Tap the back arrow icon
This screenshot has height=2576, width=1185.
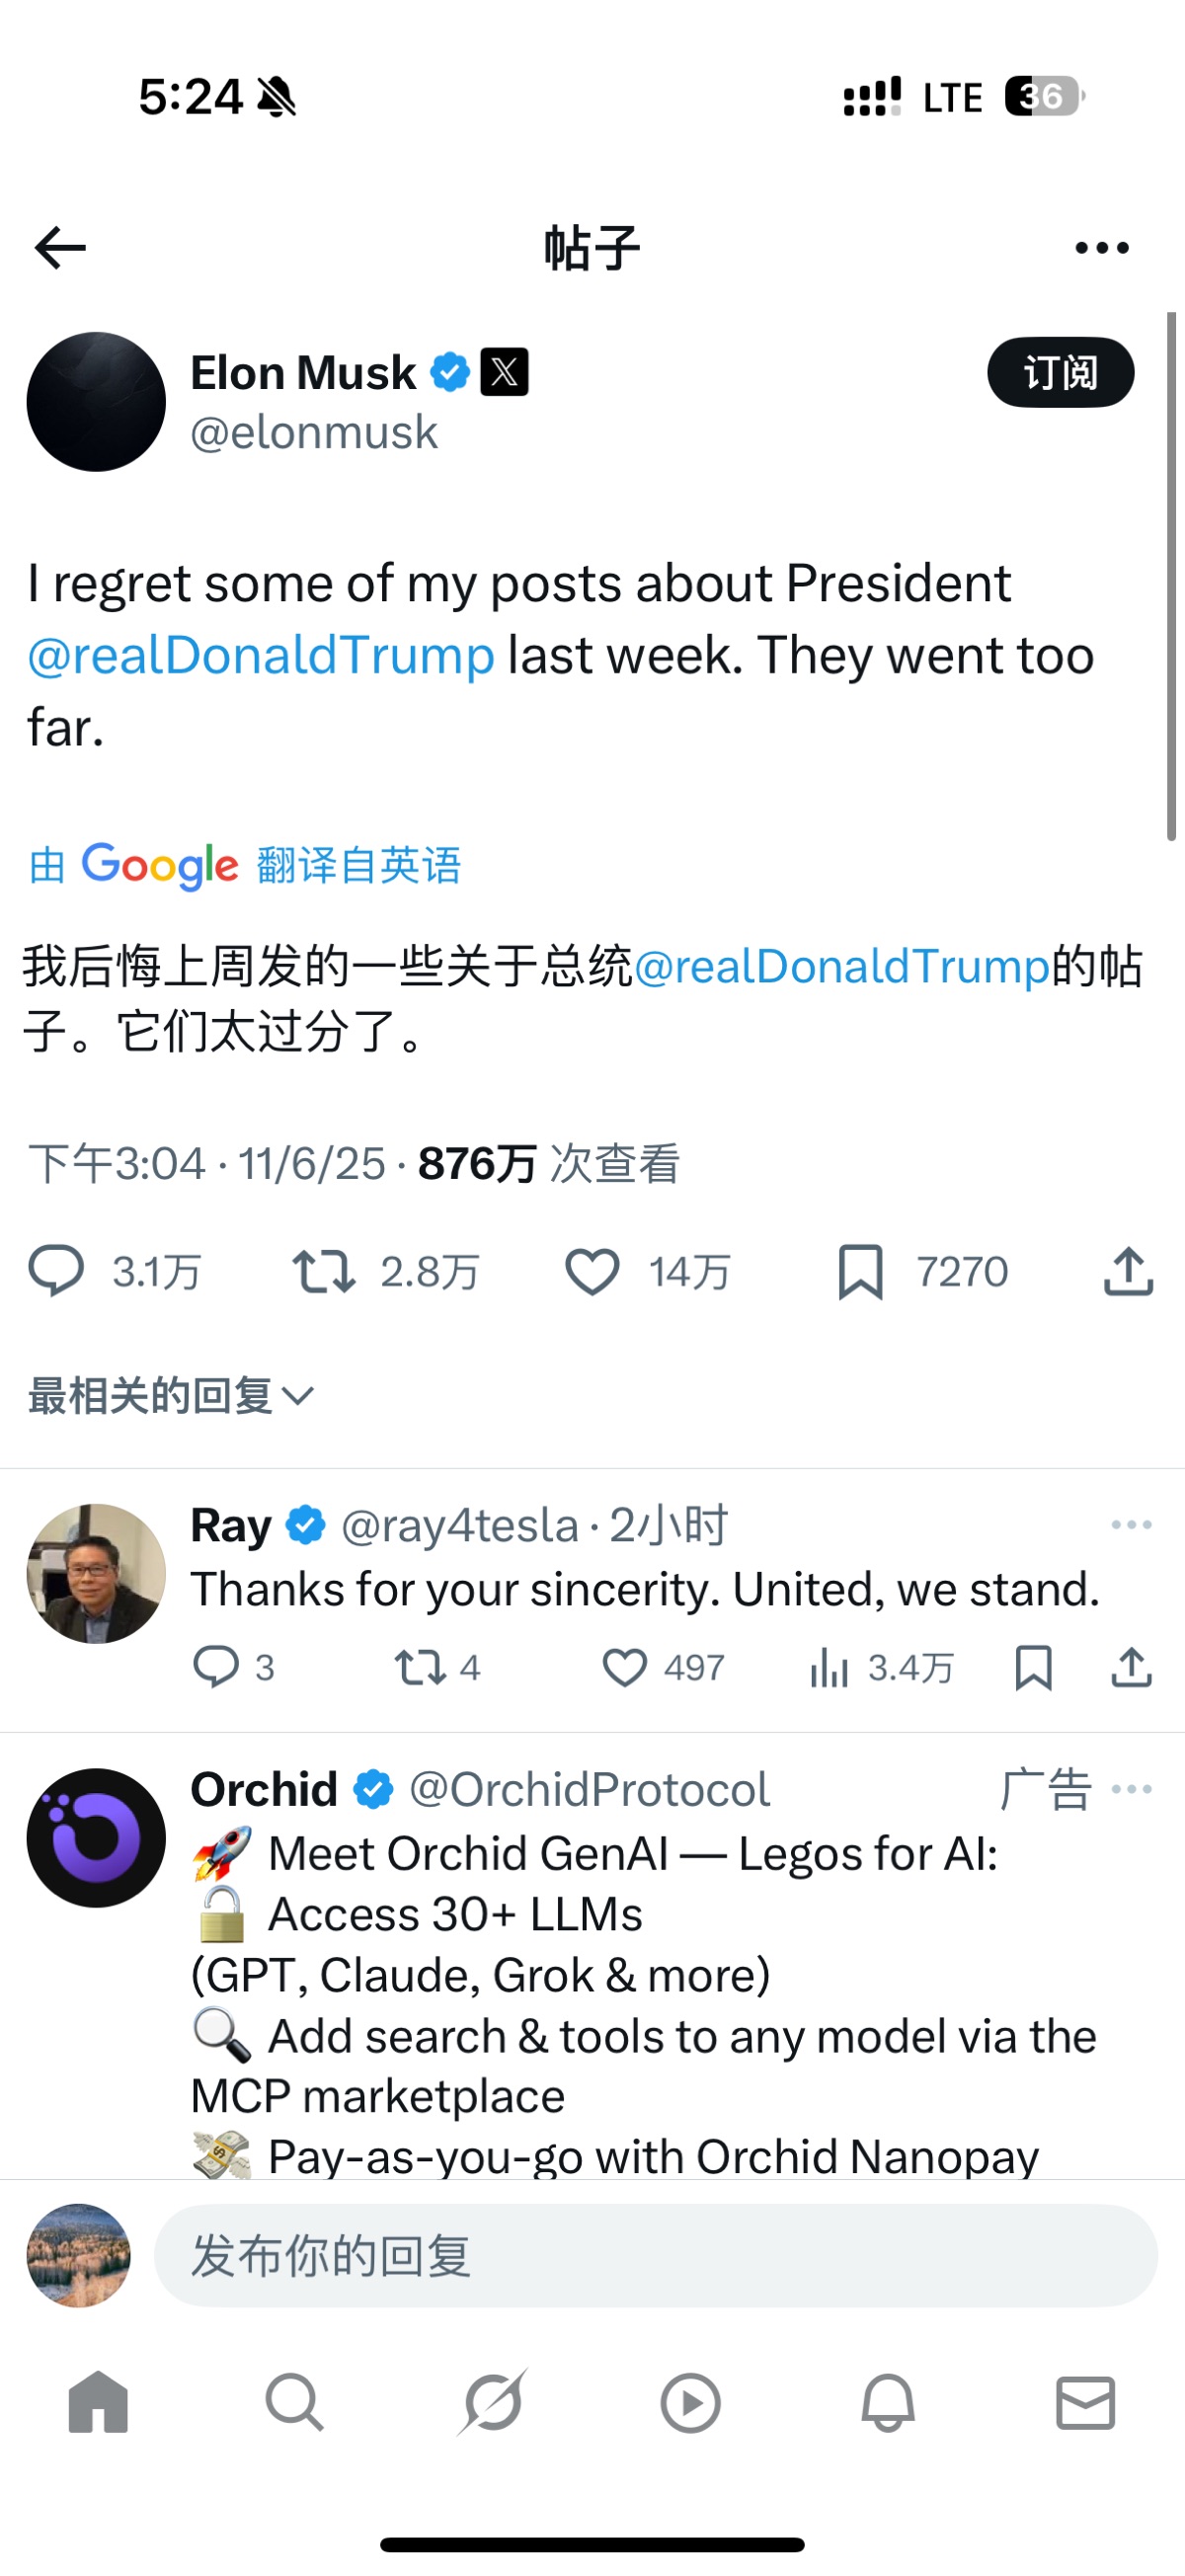[60, 248]
